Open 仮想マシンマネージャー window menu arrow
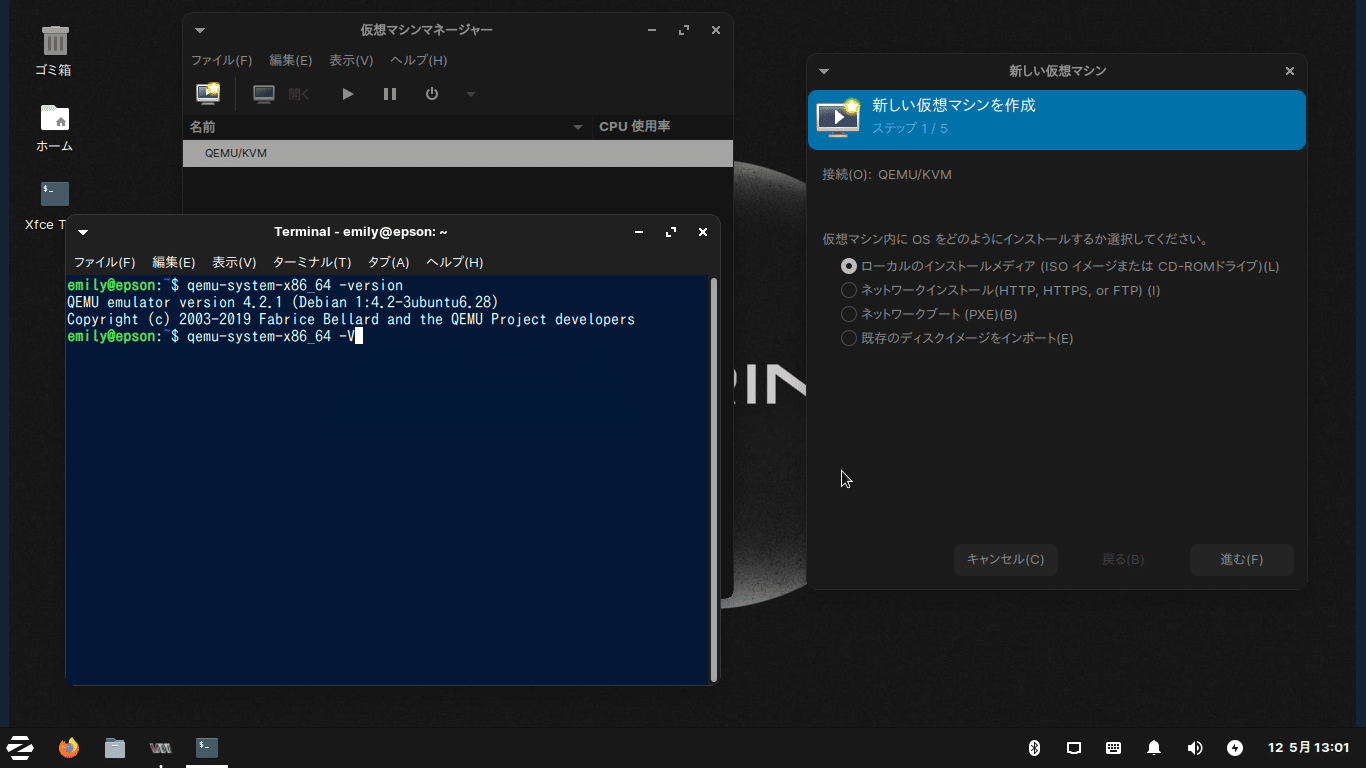This screenshot has height=768, width=1366. point(200,30)
